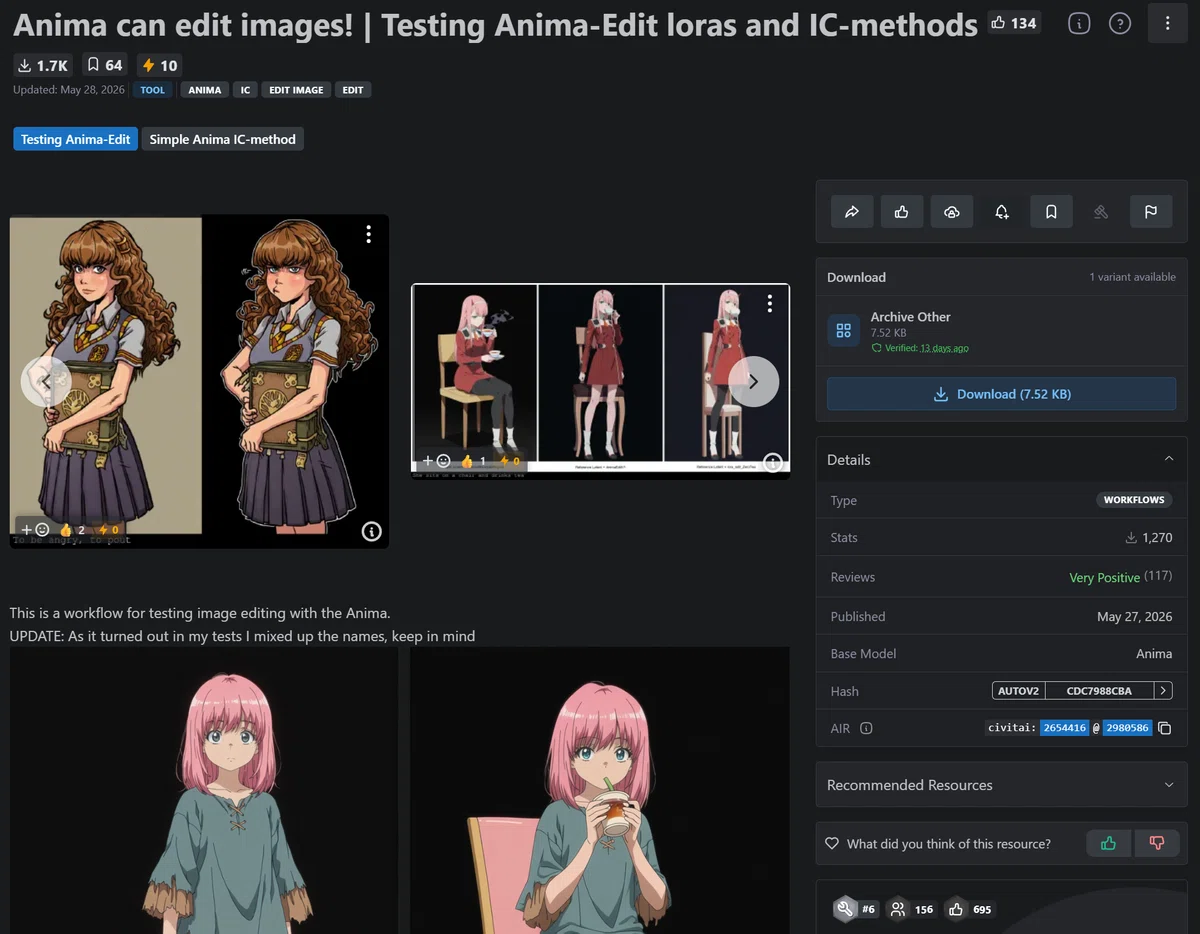Open the Very Positive (117) reviews link
1200x934 pixels.
point(1120,577)
